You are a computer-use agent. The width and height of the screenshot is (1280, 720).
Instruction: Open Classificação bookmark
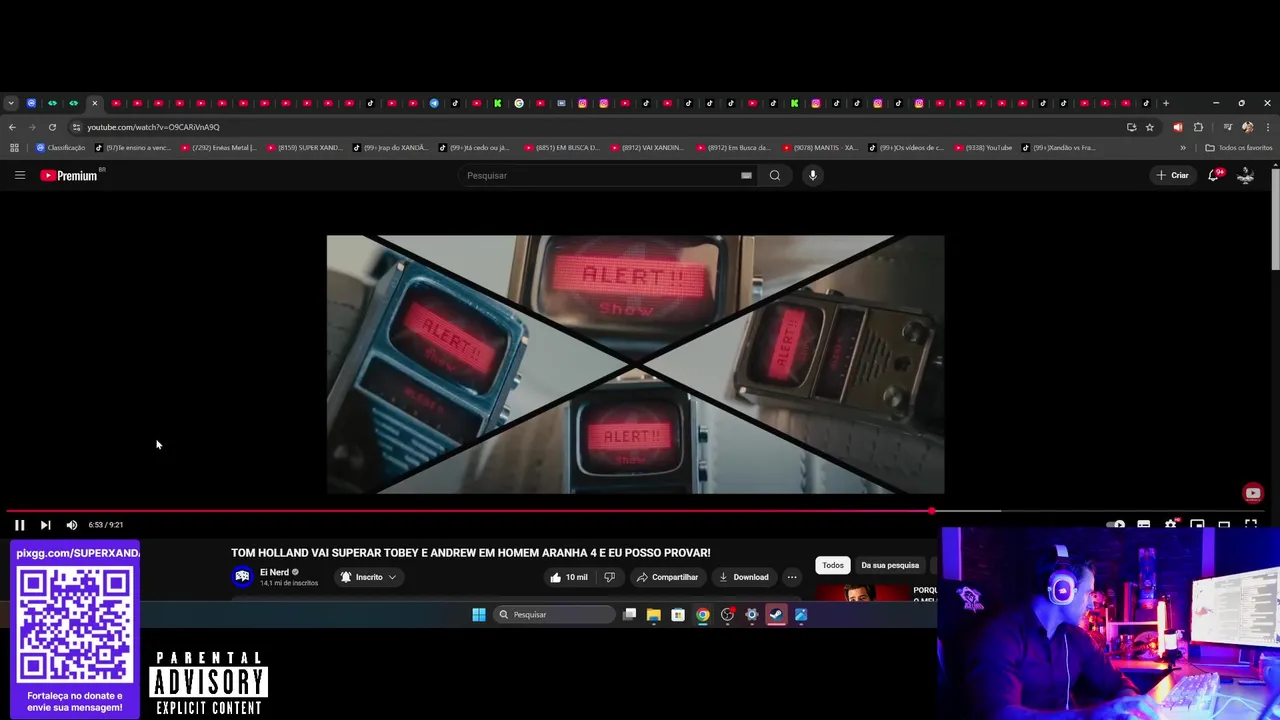pyautogui.click(x=60, y=148)
